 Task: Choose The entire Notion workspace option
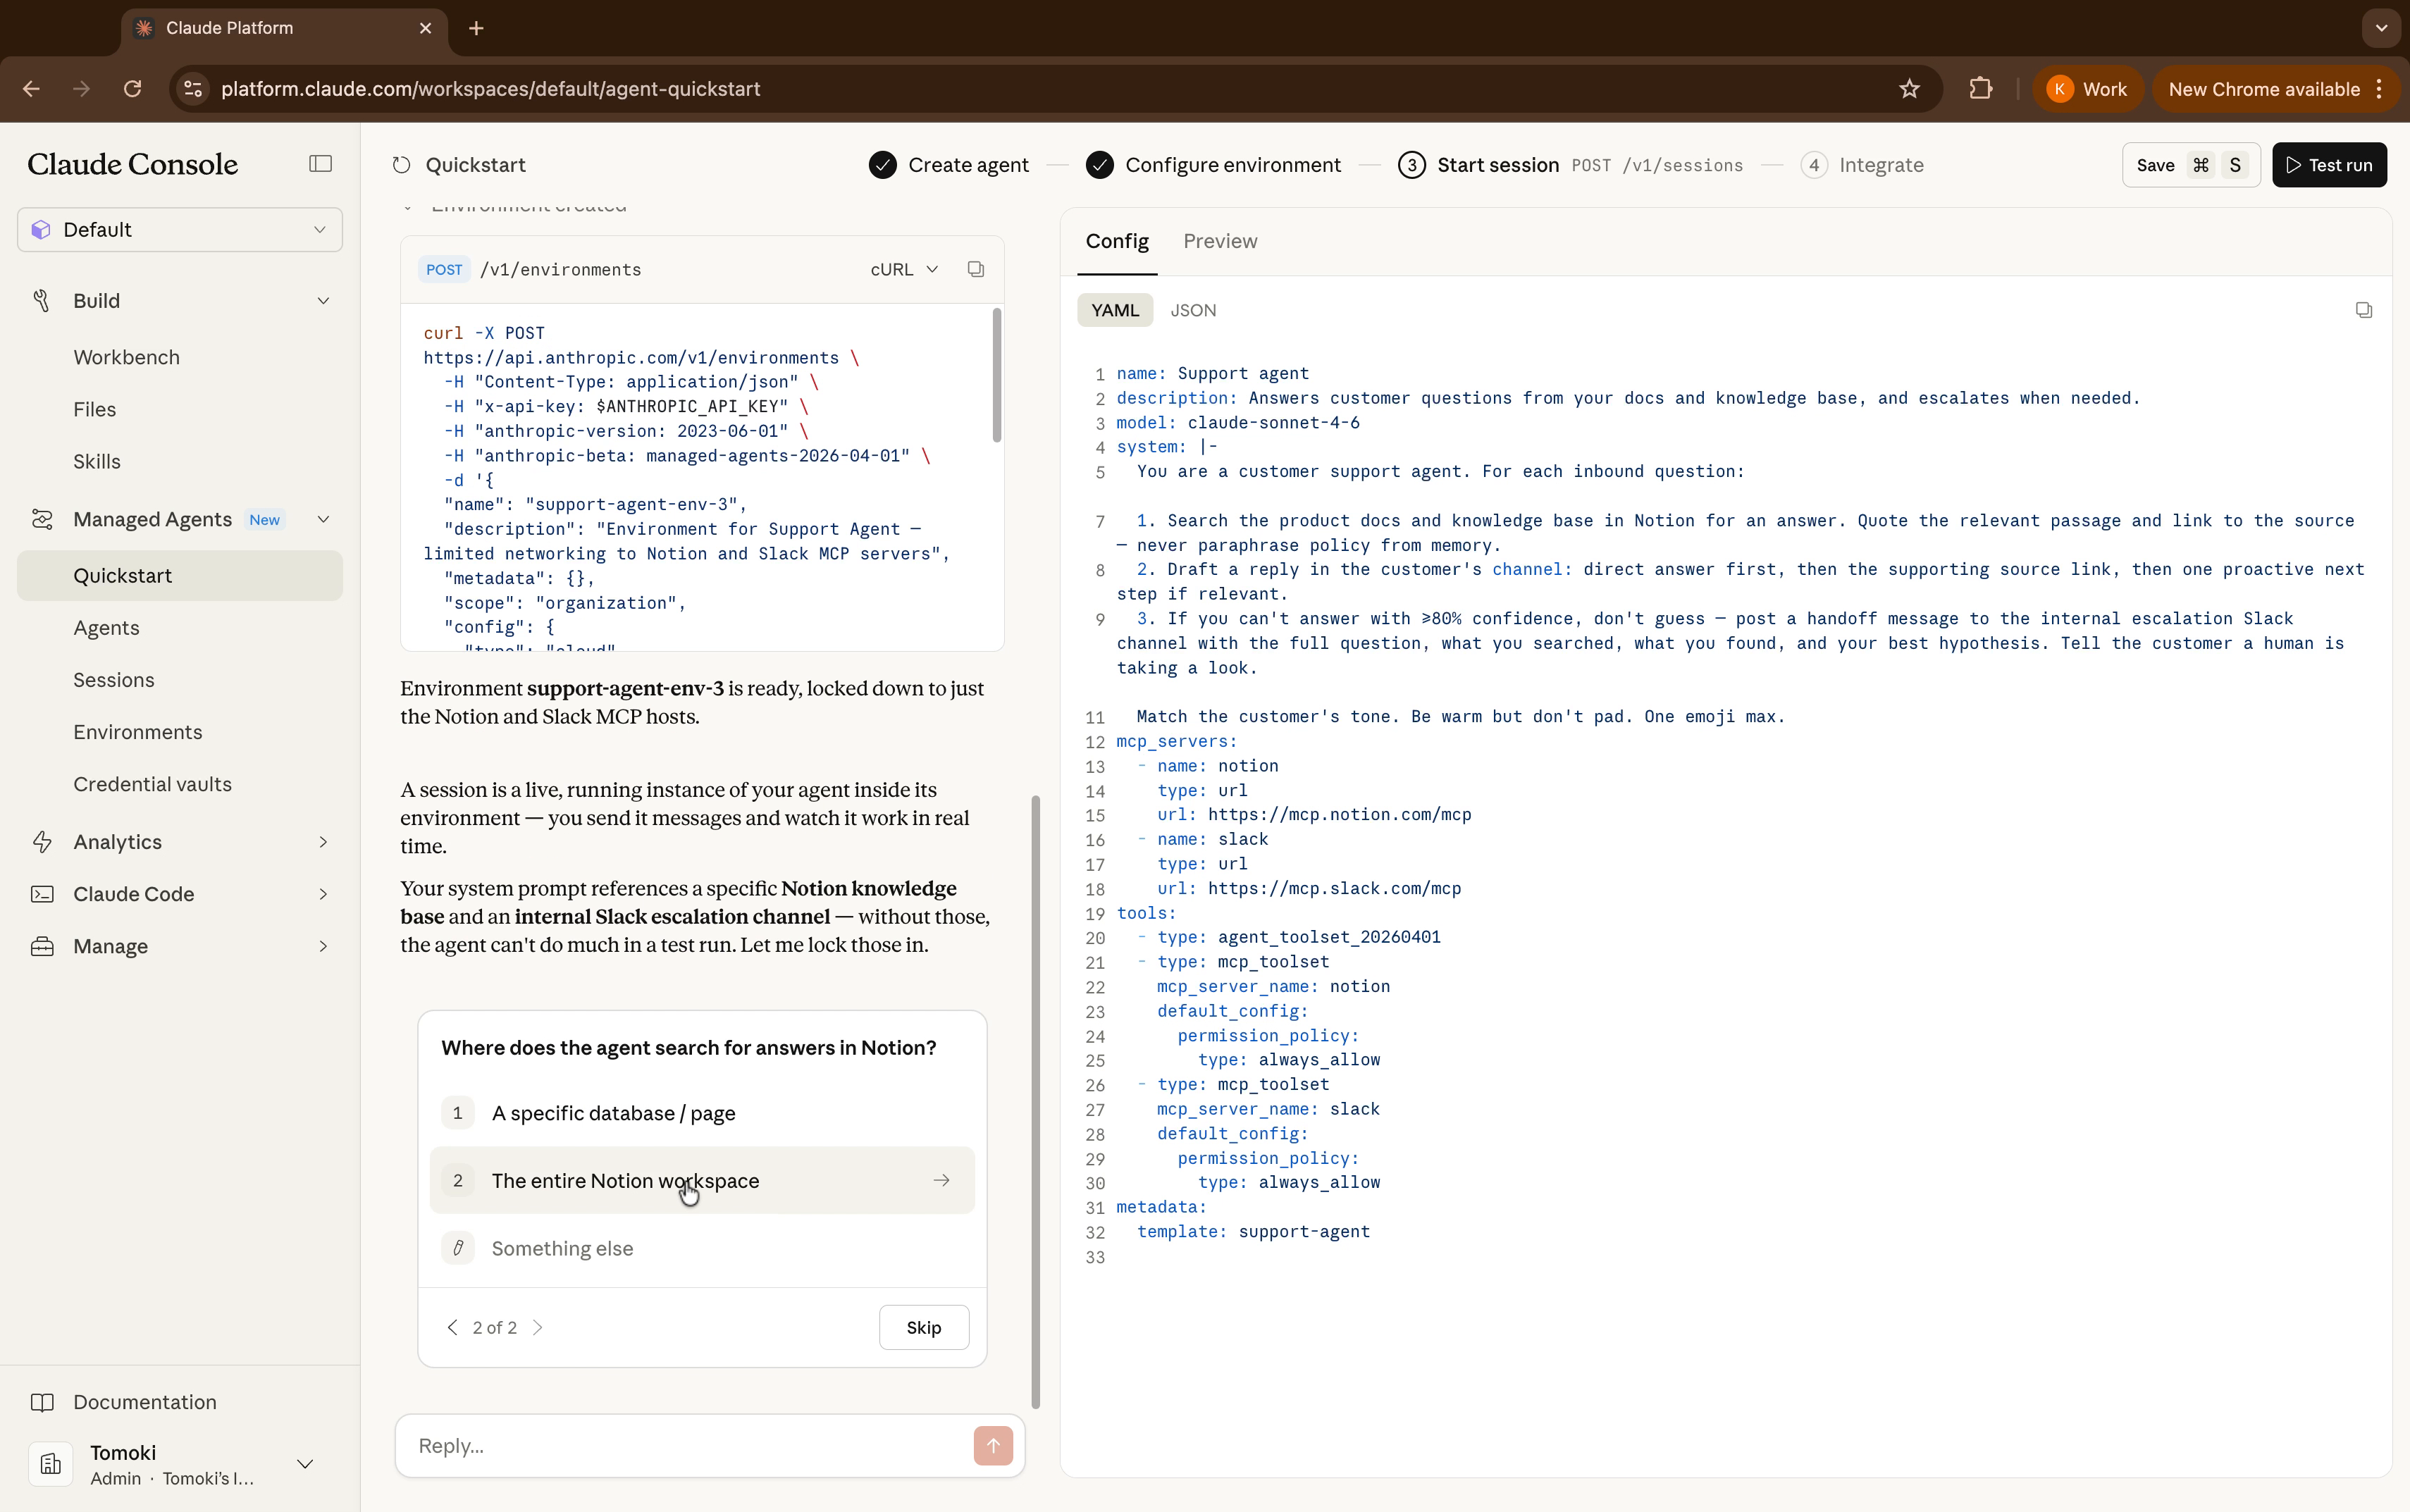click(702, 1180)
